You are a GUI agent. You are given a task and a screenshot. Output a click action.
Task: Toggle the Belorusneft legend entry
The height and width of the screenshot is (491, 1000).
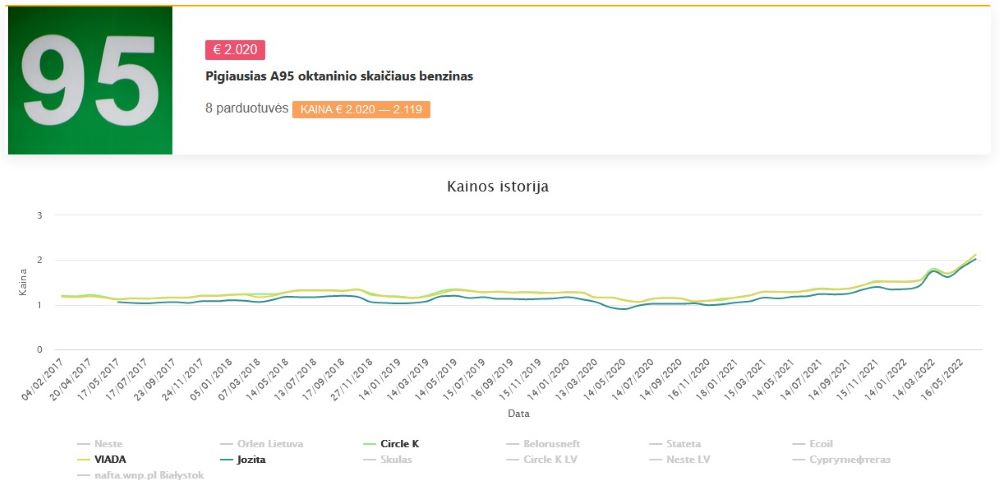[x=543, y=444]
